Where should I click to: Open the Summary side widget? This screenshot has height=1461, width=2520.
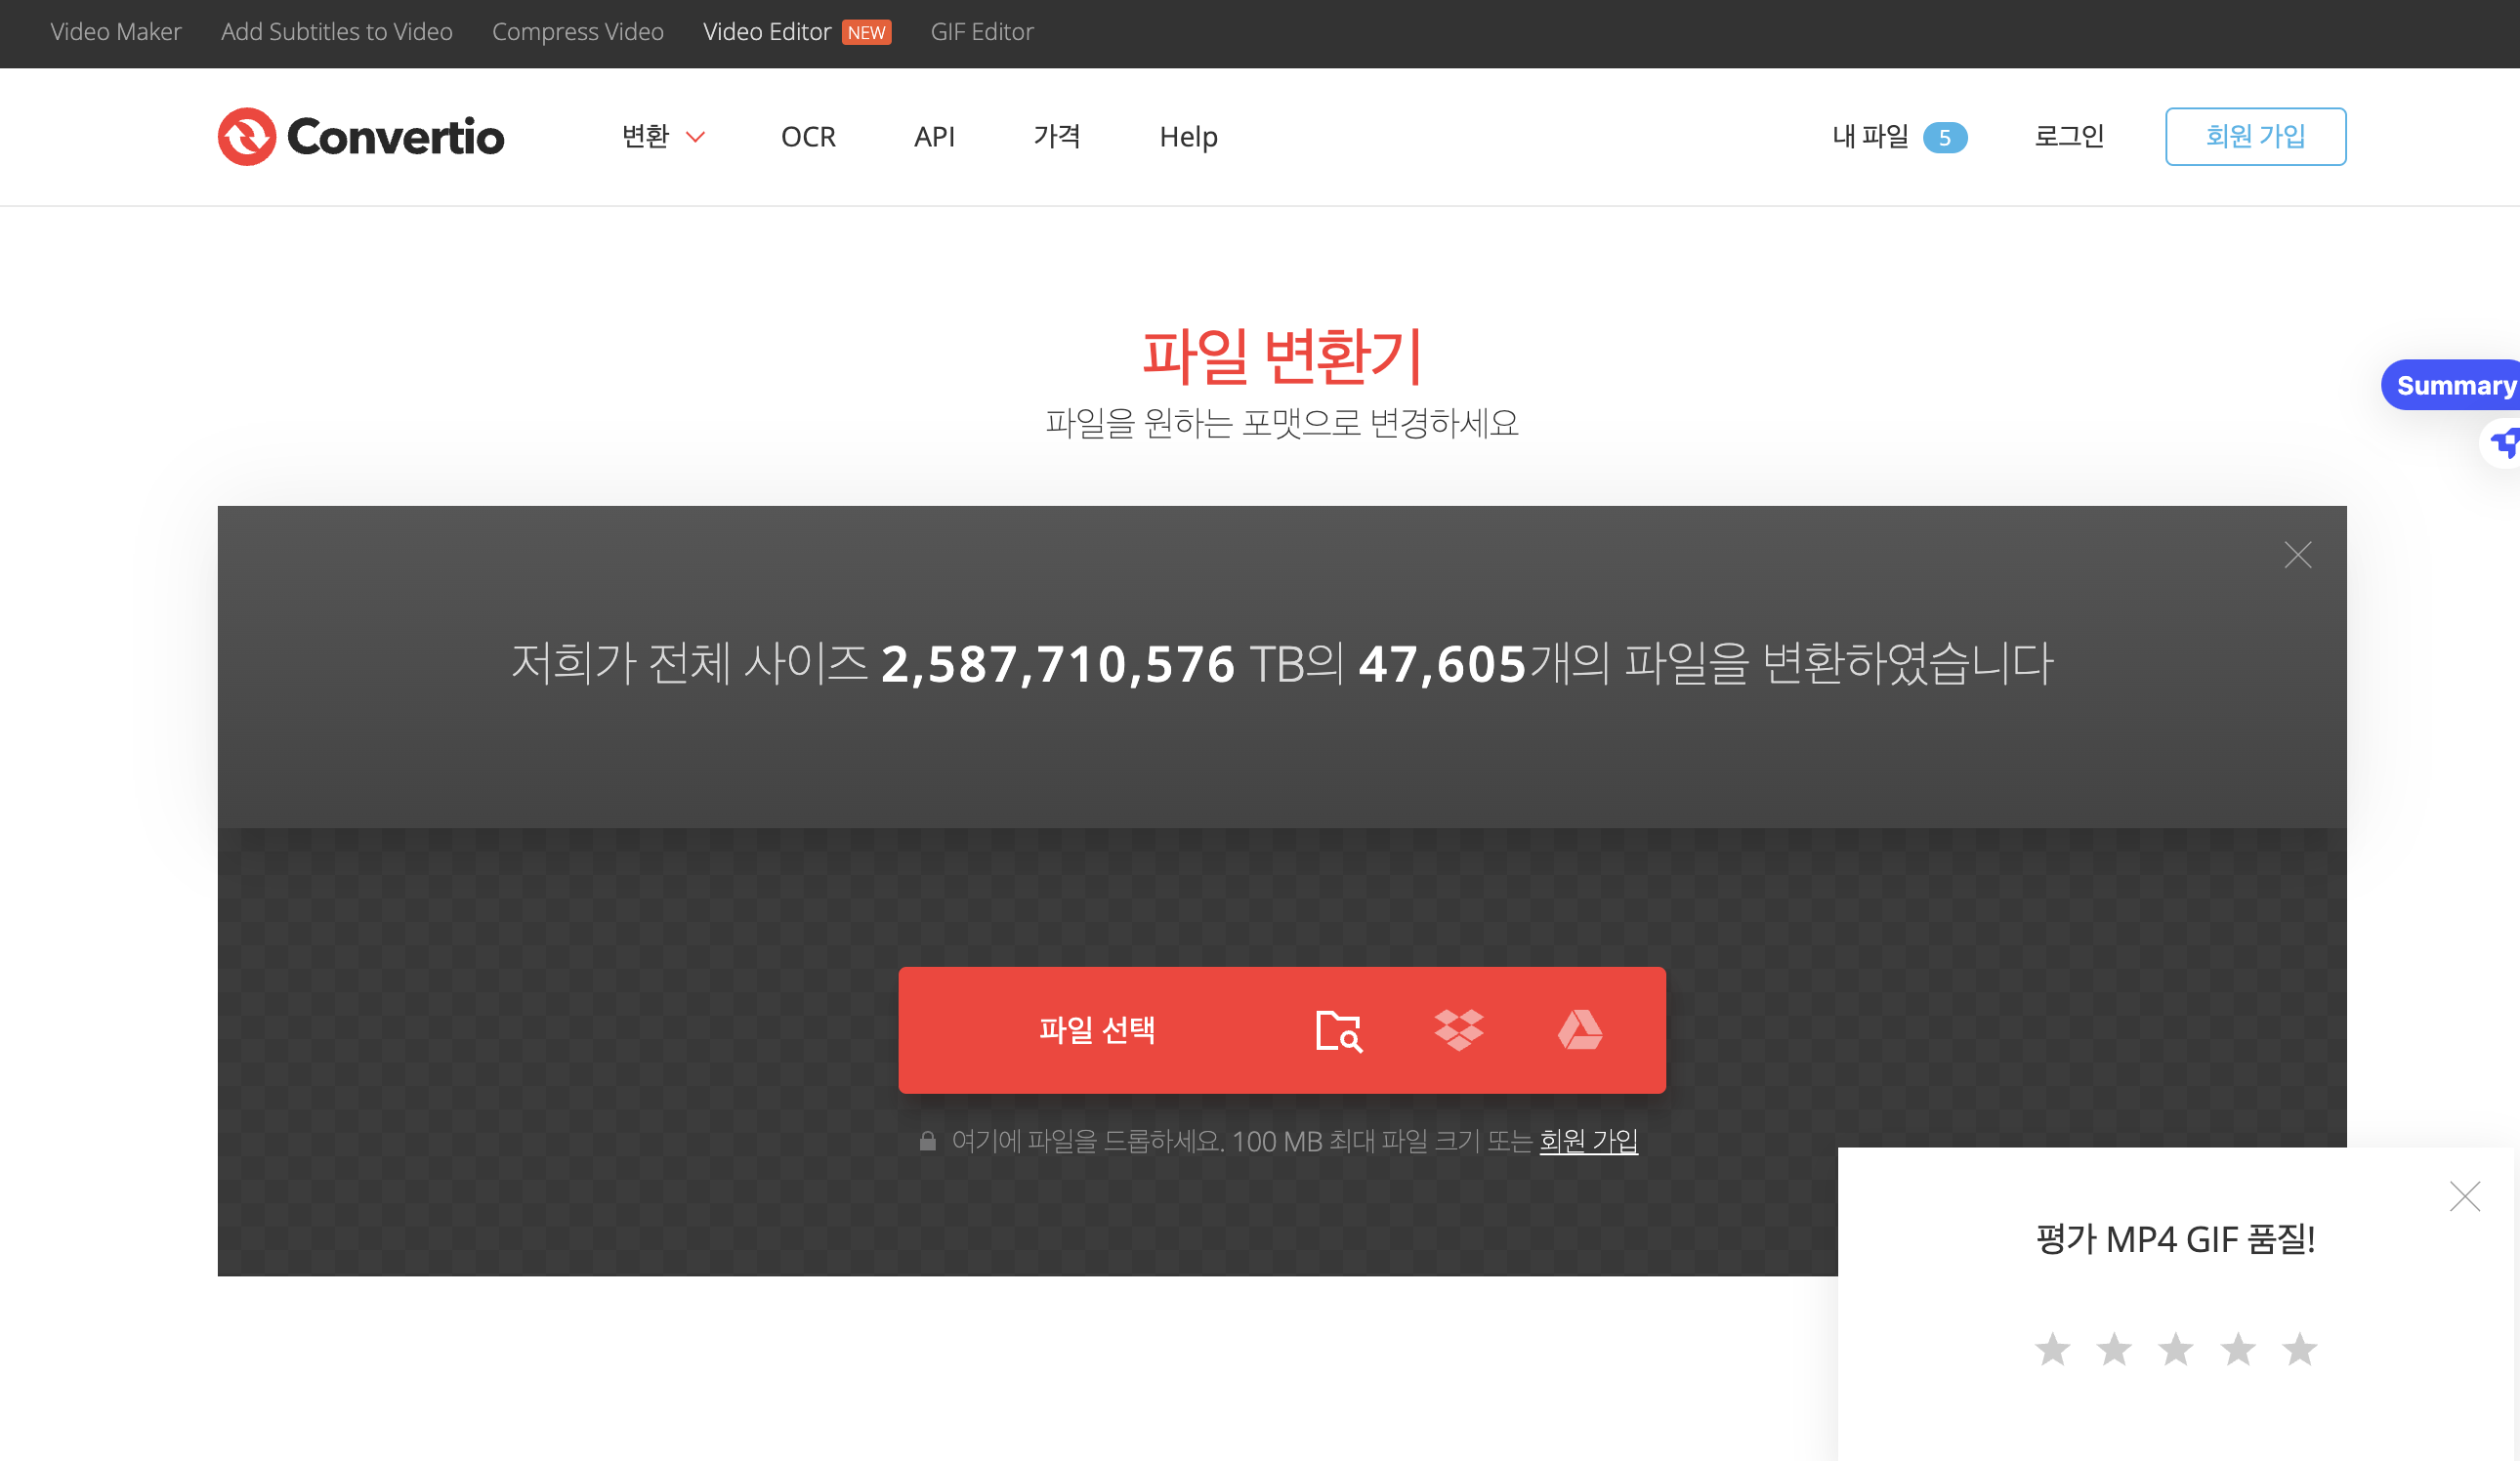tap(2454, 385)
